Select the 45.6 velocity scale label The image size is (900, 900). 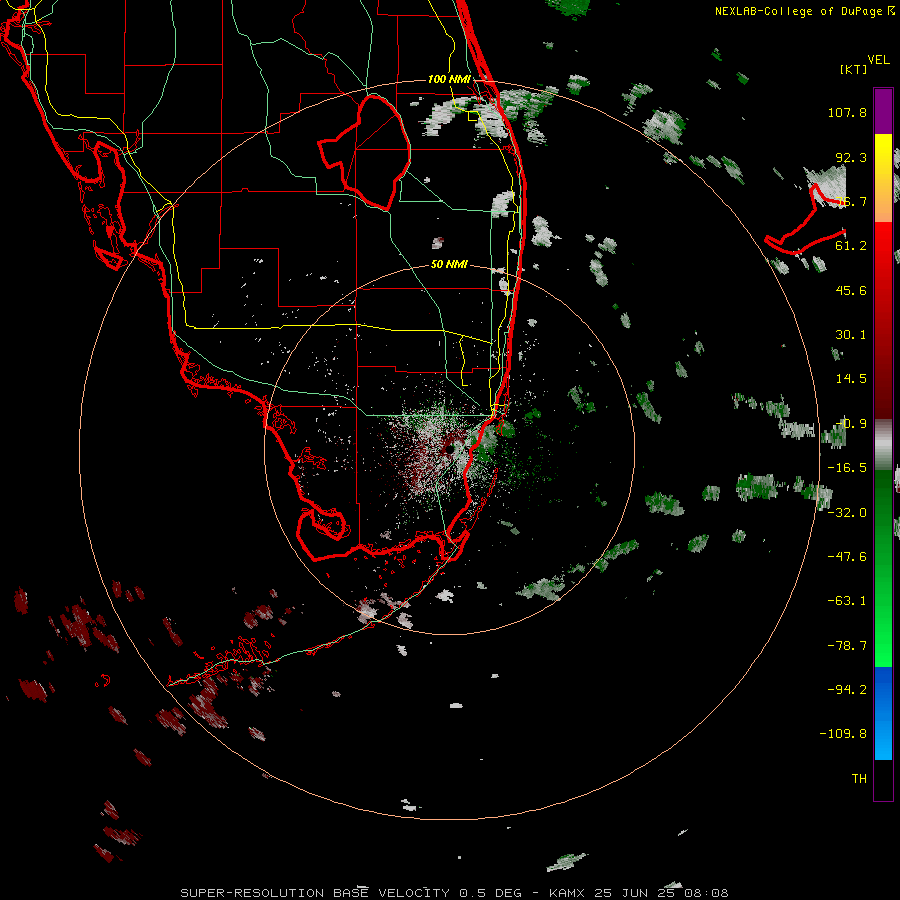pyautogui.click(x=851, y=290)
